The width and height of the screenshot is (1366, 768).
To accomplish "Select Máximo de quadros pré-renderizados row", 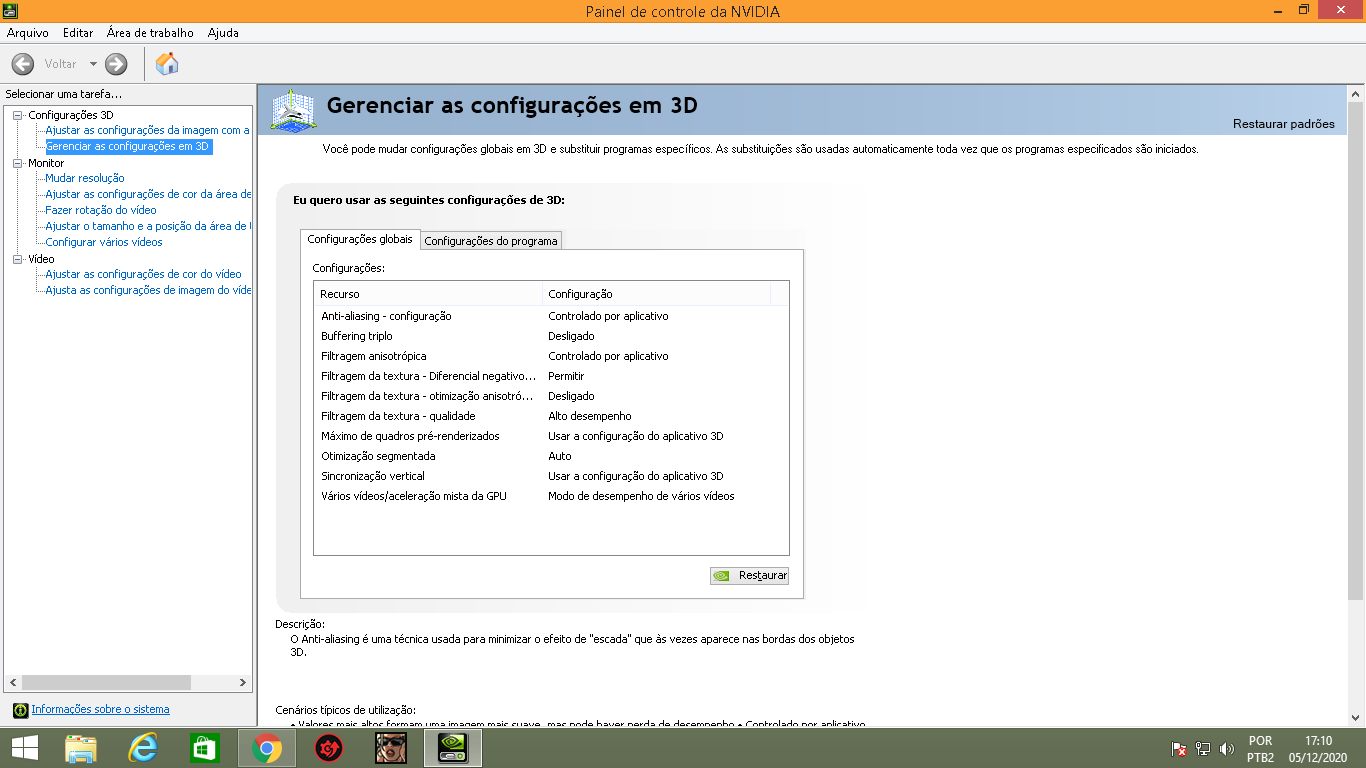I will (551, 436).
